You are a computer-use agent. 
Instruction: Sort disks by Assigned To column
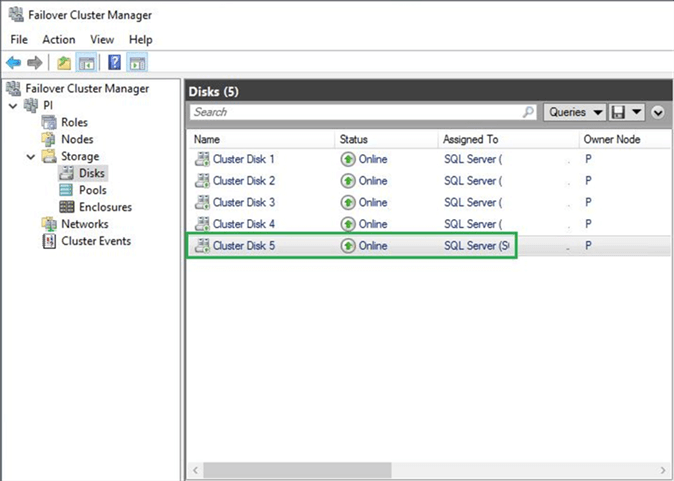click(x=470, y=139)
